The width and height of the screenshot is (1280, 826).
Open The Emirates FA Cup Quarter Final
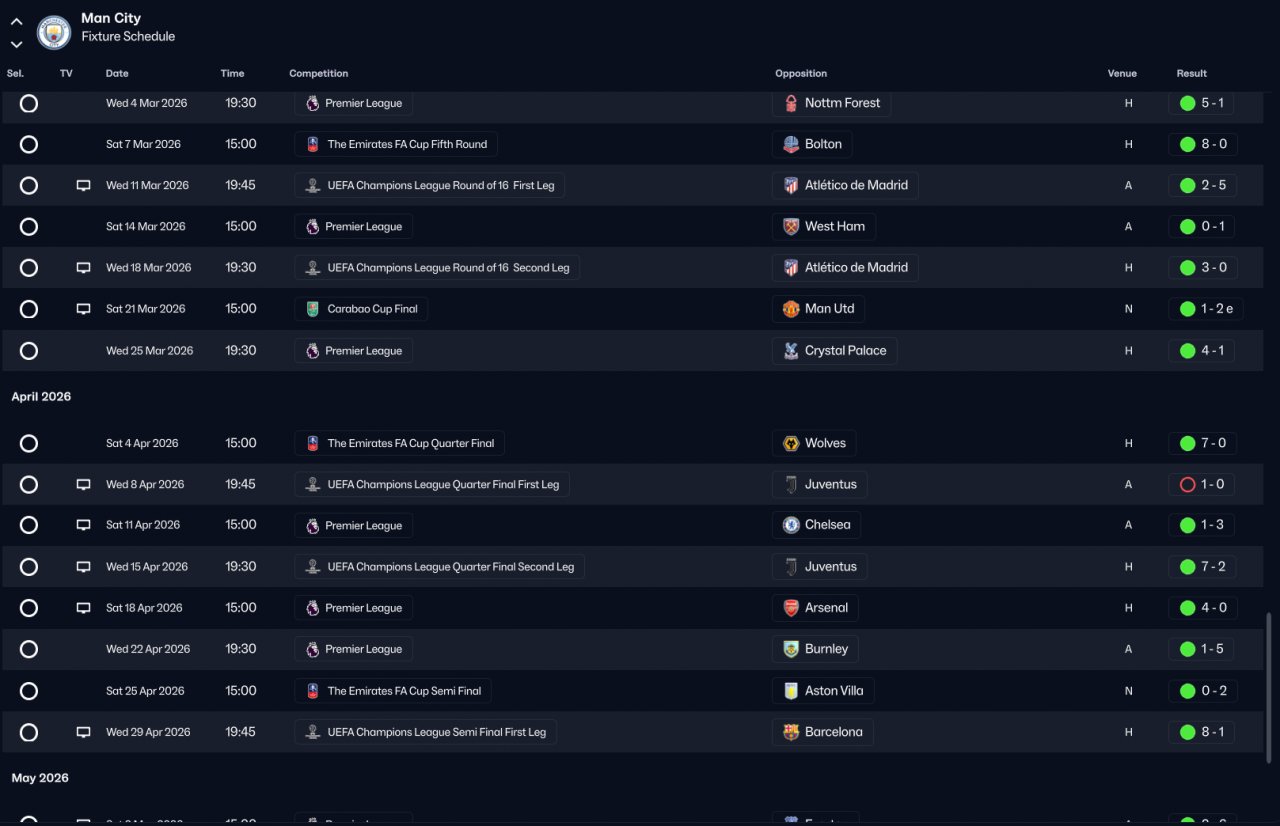coord(399,443)
